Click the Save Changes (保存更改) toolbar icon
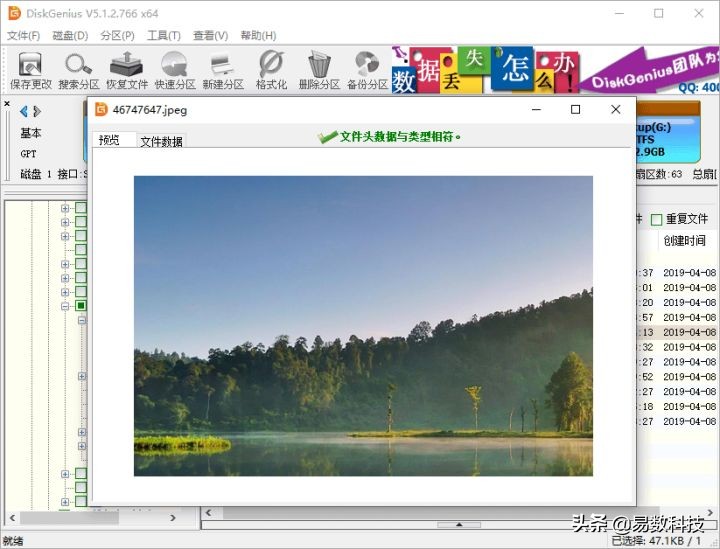720x549 pixels. click(x=31, y=70)
